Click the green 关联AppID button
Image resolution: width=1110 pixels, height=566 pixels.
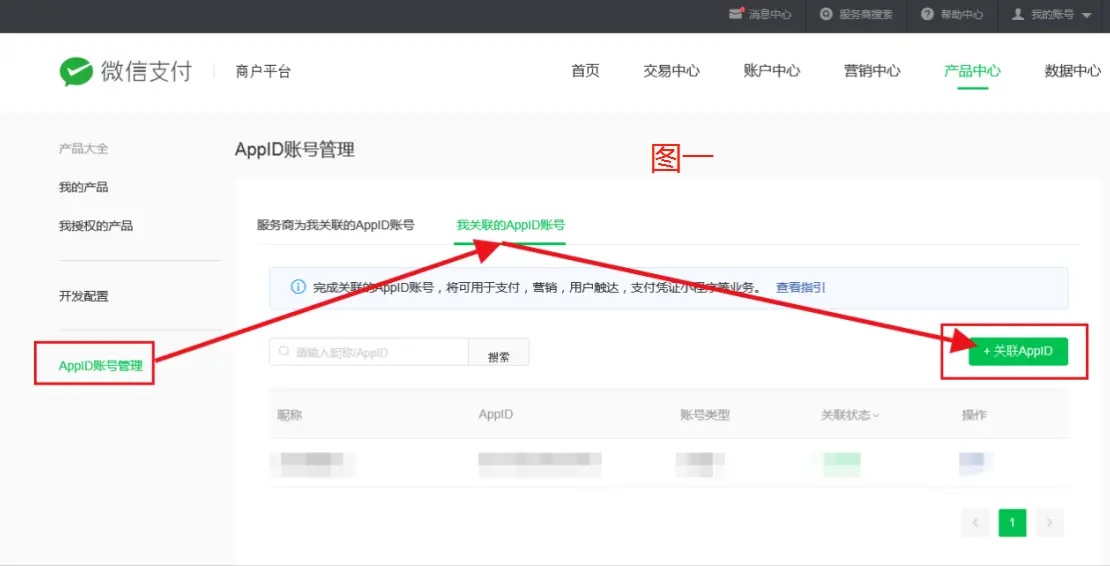coord(1017,351)
